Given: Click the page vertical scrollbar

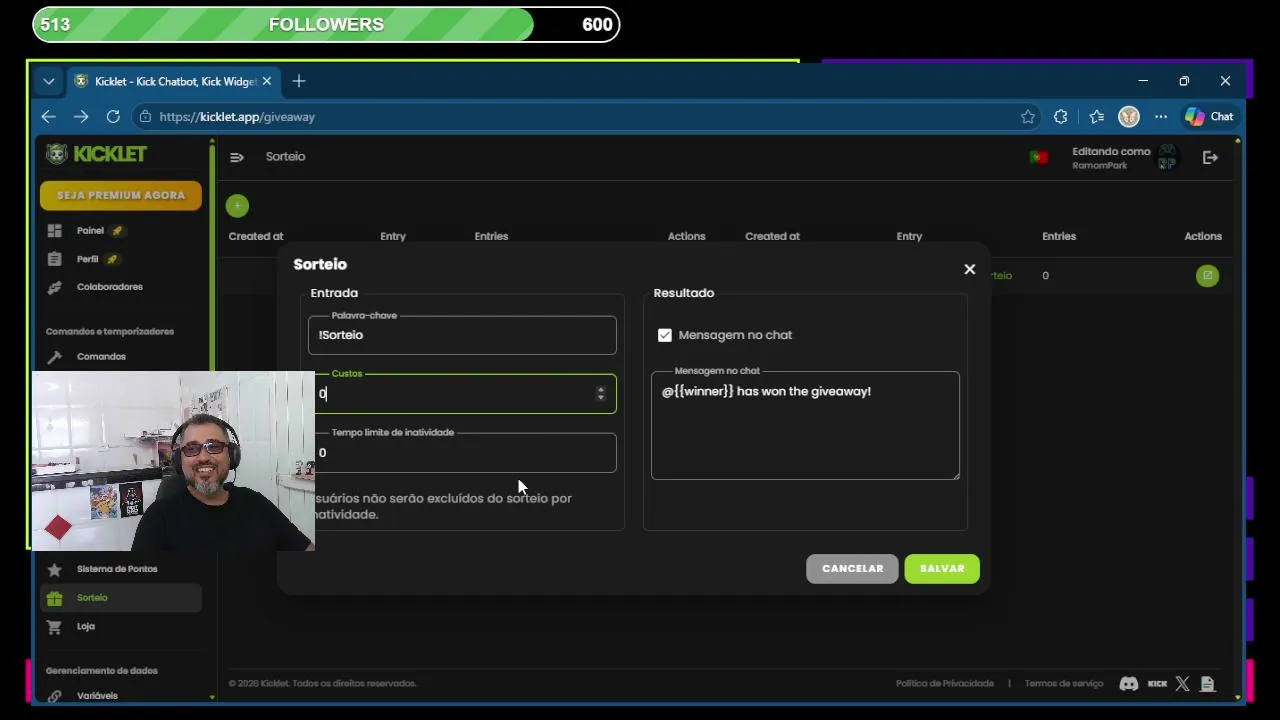Looking at the screenshot, I should pyautogui.click(x=1238, y=420).
